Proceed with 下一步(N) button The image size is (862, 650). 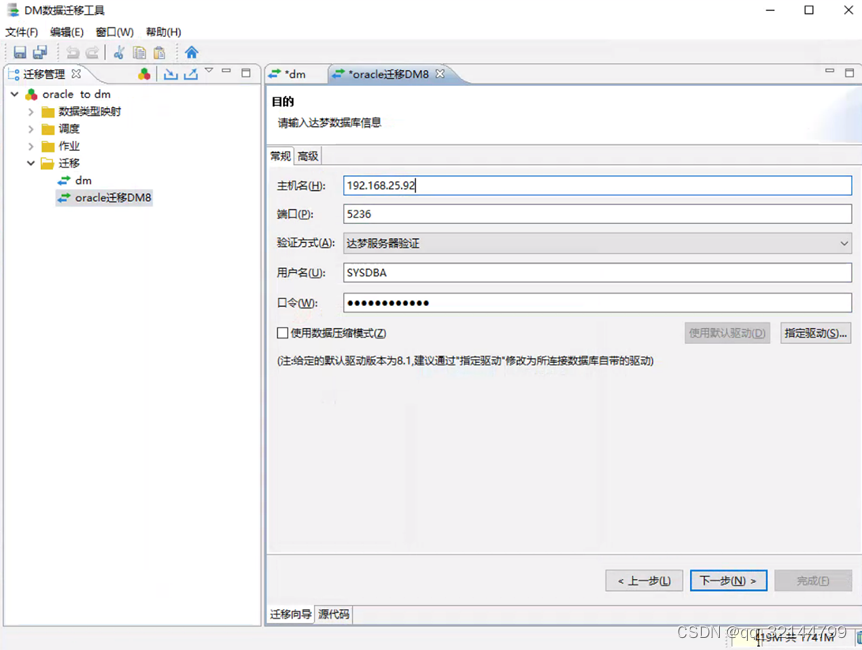pos(728,581)
